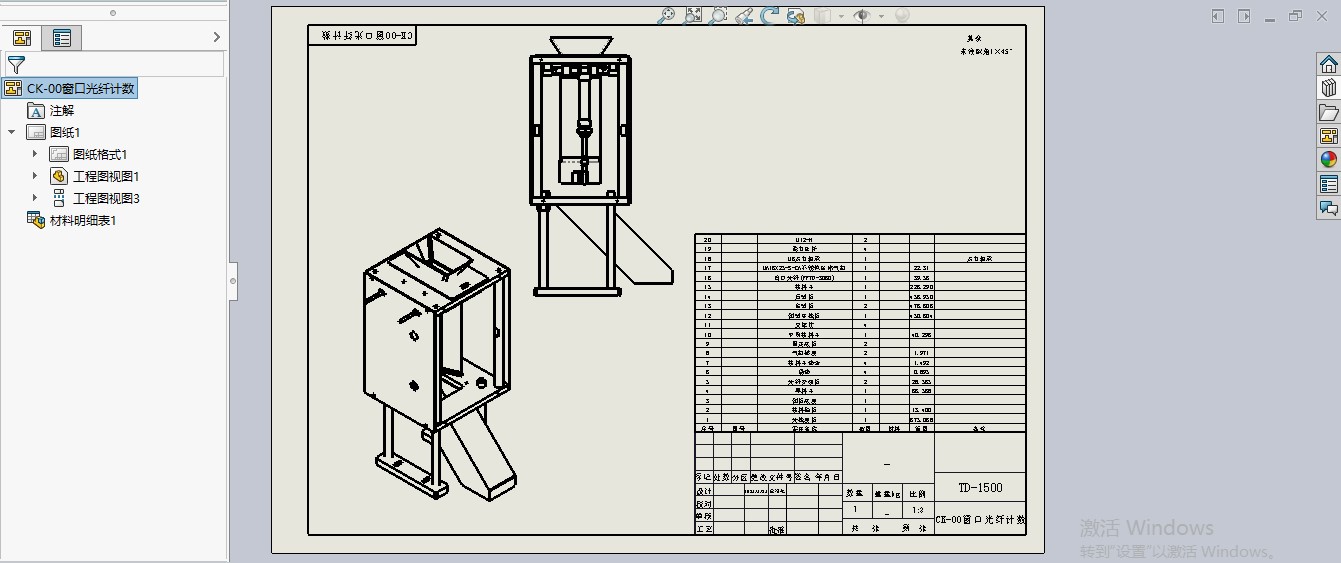Open the Display Style dropdown arrow

(x=841, y=16)
